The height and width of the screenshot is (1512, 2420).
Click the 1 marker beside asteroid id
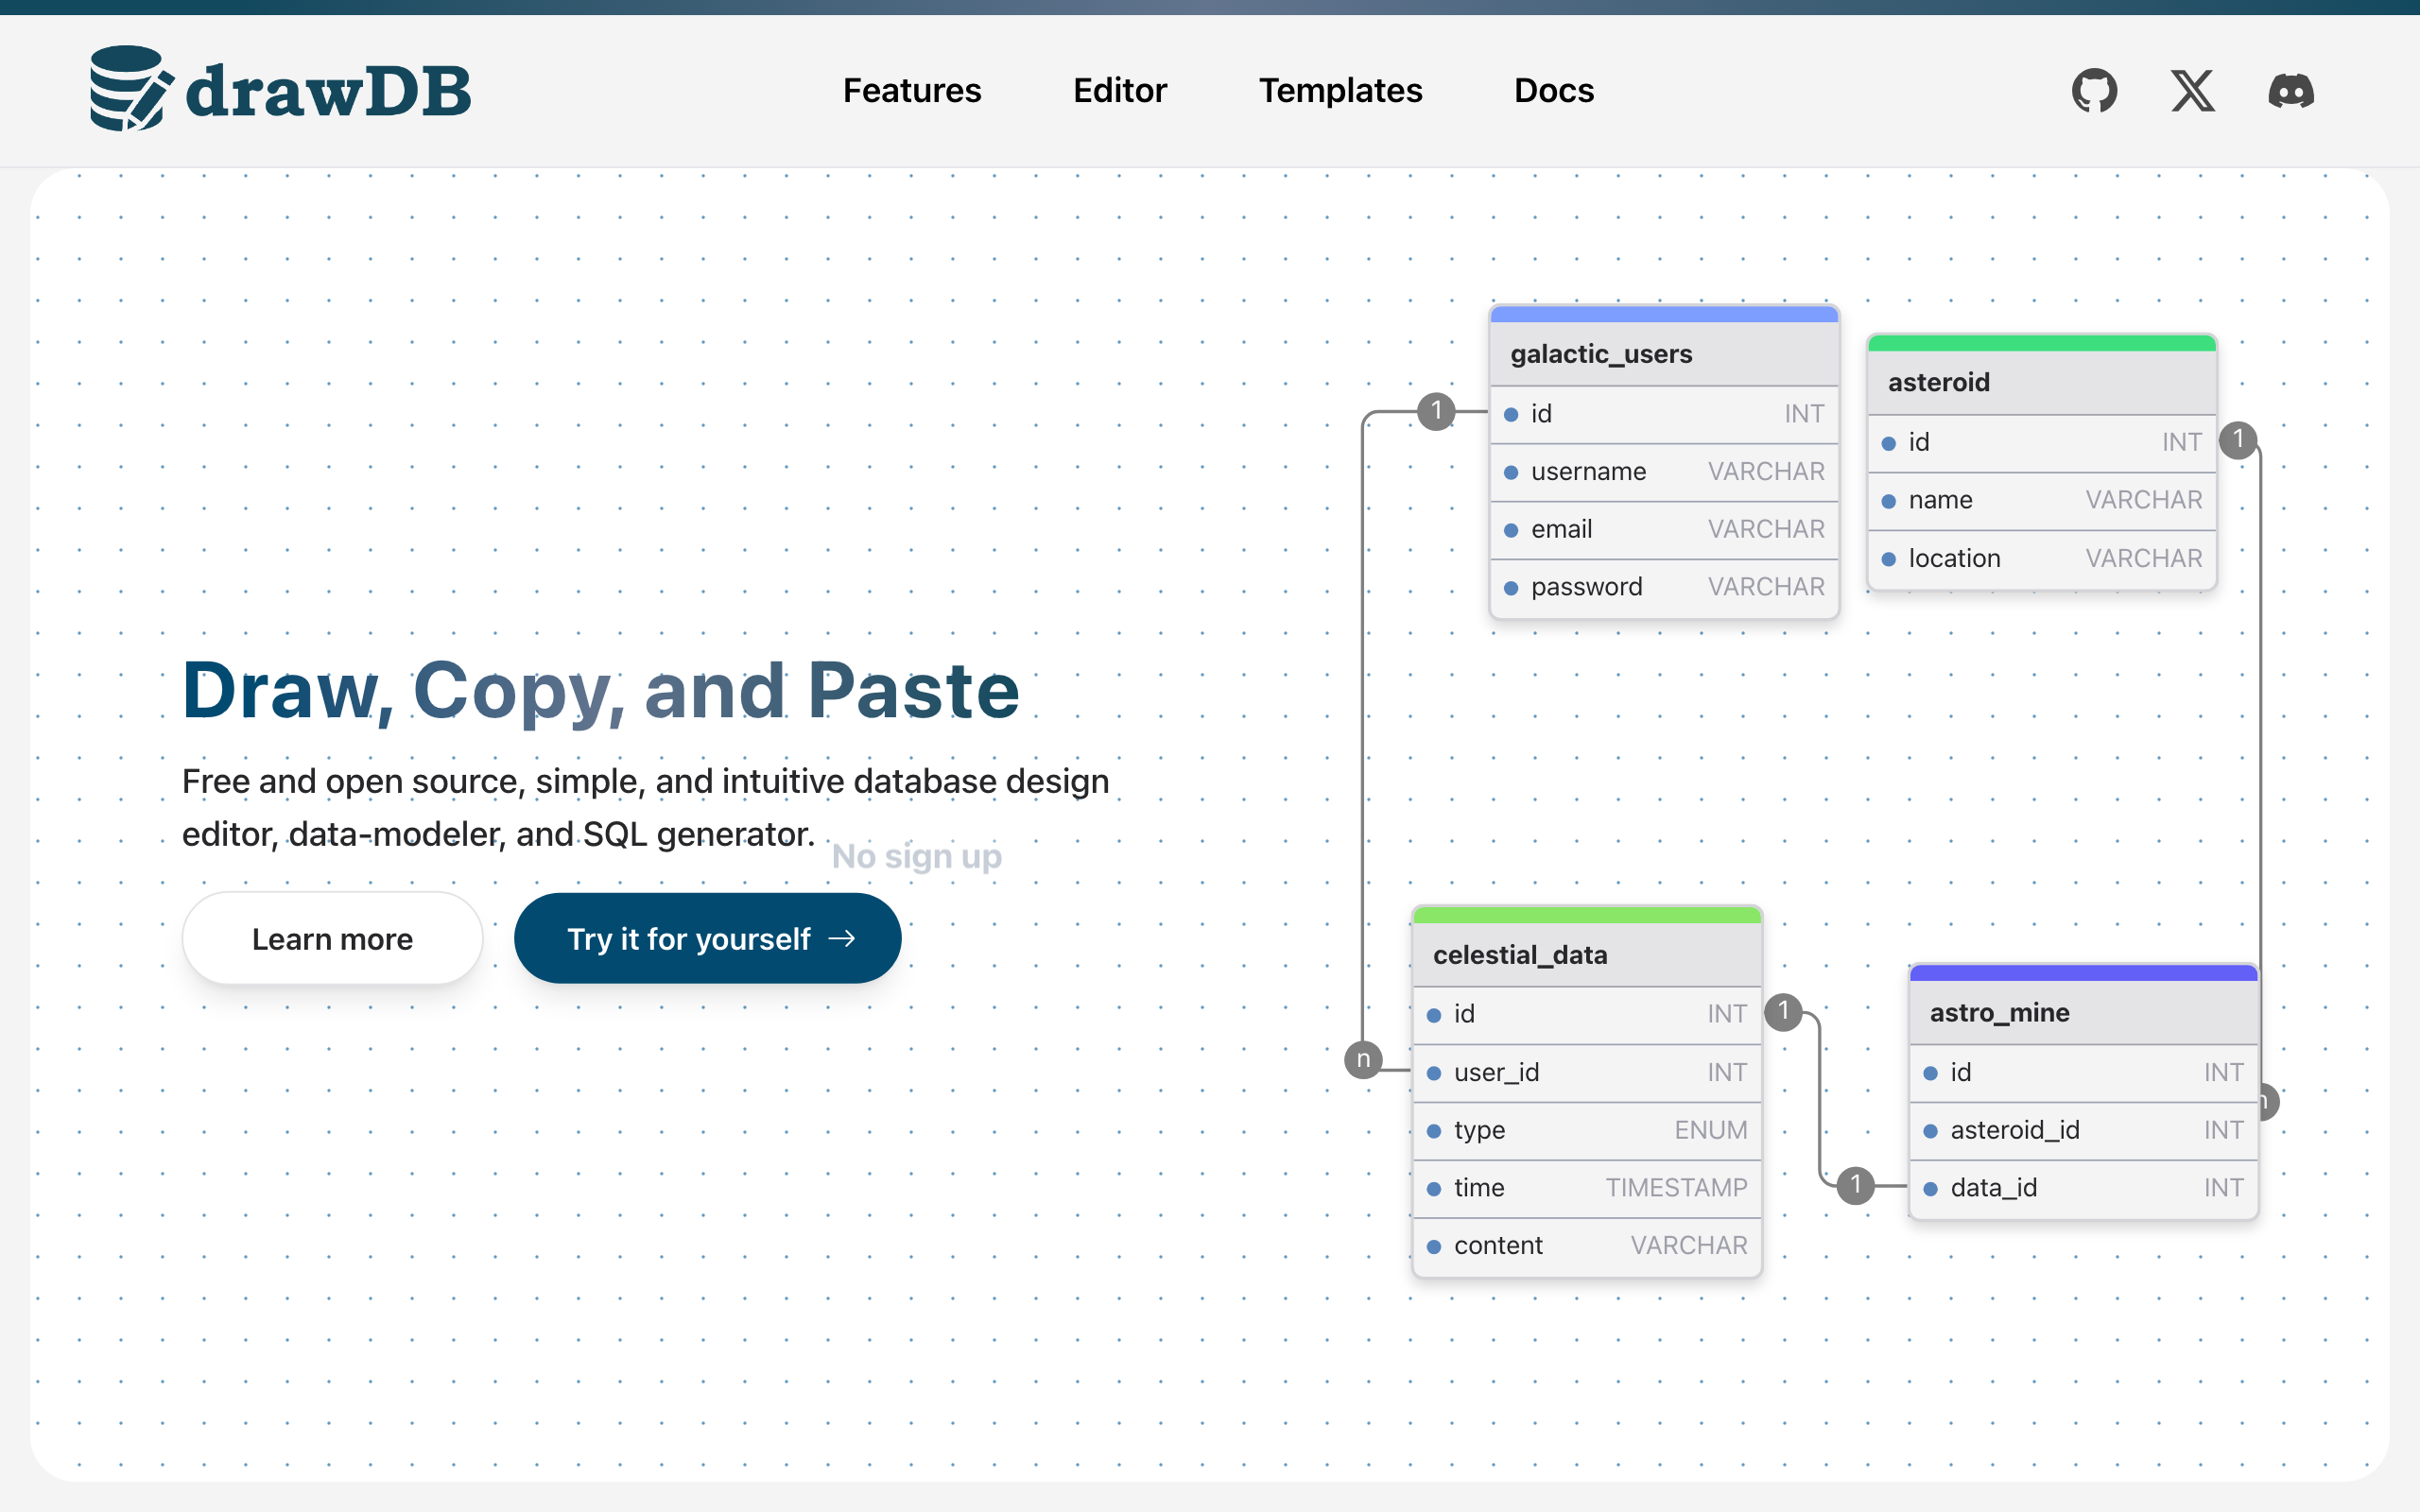pyautogui.click(x=2238, y=439)
